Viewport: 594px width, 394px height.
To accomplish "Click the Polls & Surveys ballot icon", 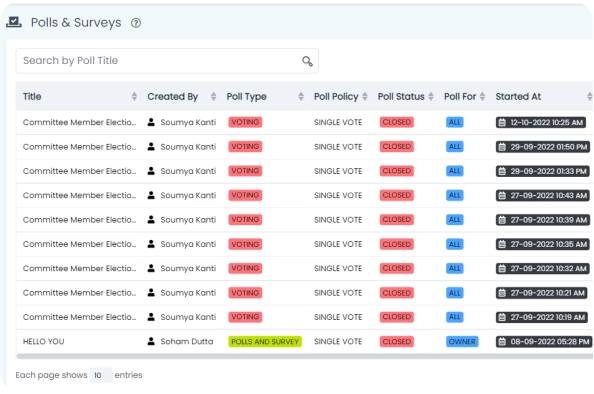I will (14, 22).
